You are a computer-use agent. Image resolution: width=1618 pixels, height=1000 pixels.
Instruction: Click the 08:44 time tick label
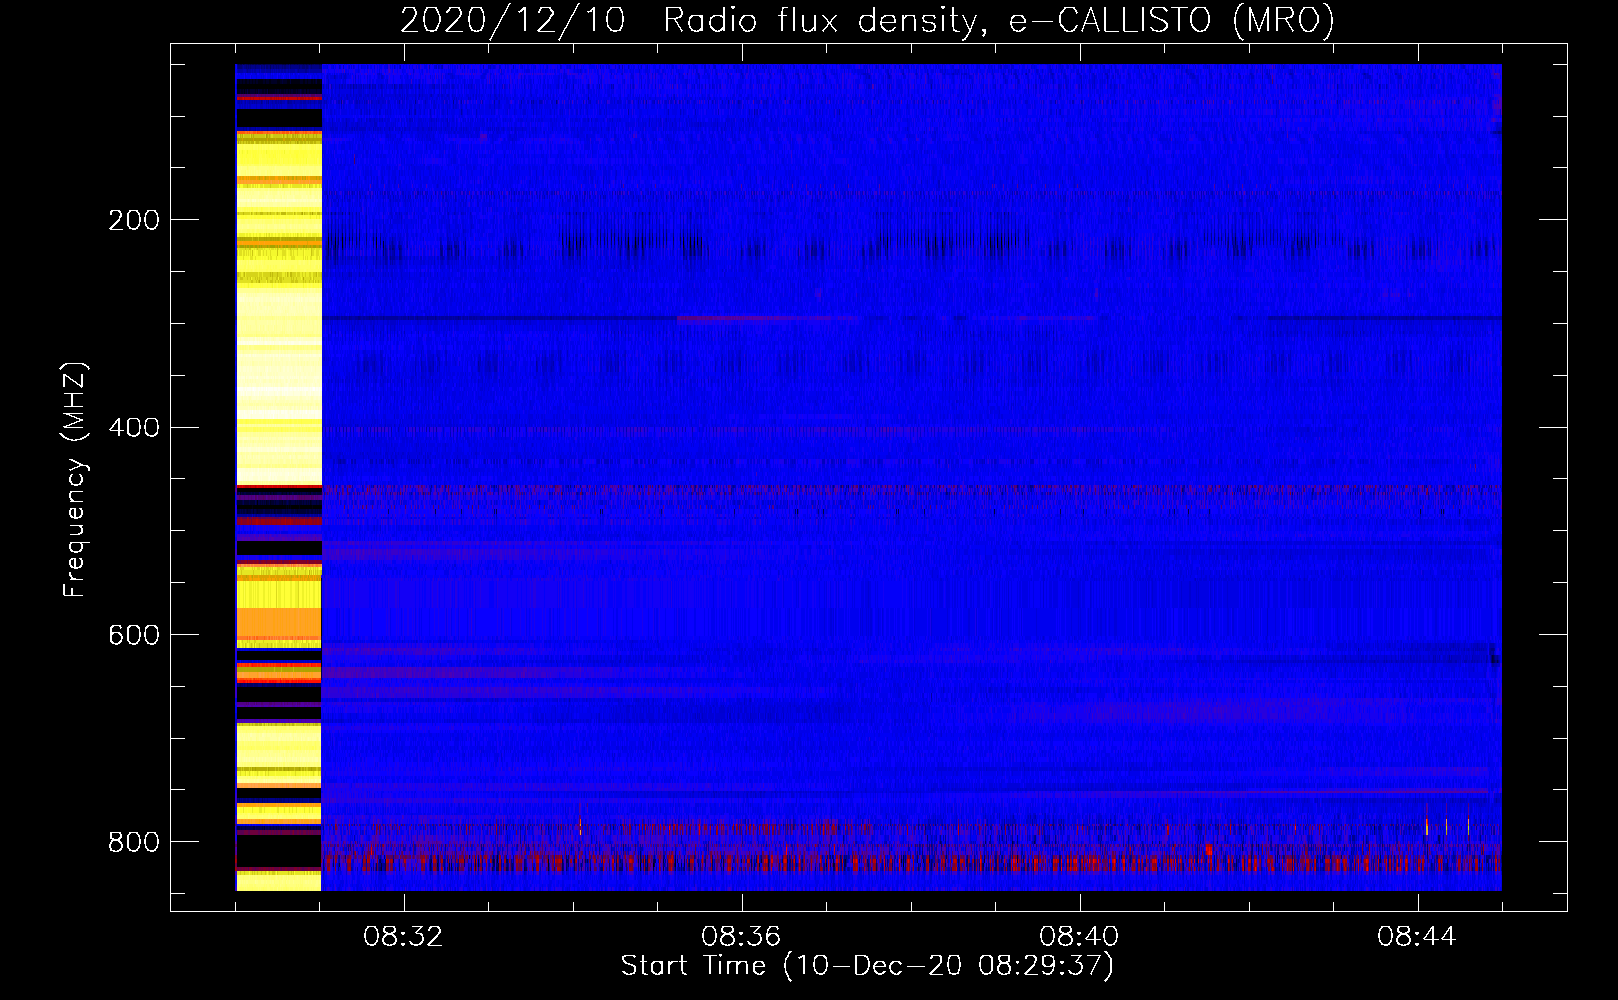coord(1417,937)
